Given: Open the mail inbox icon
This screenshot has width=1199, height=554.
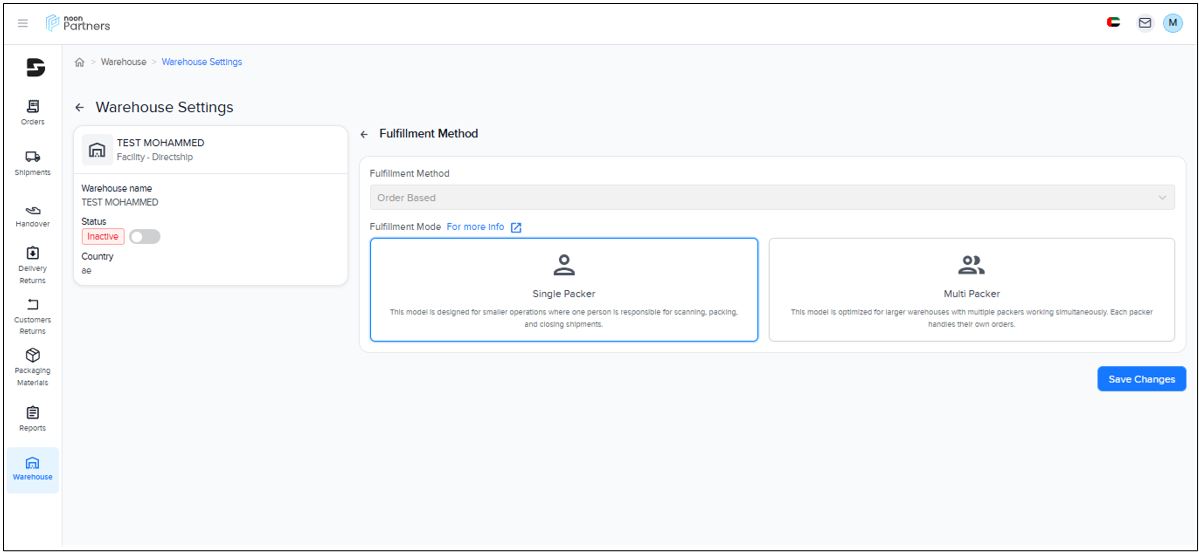Looking at the screenshot, I should (x=1145, y=23).
